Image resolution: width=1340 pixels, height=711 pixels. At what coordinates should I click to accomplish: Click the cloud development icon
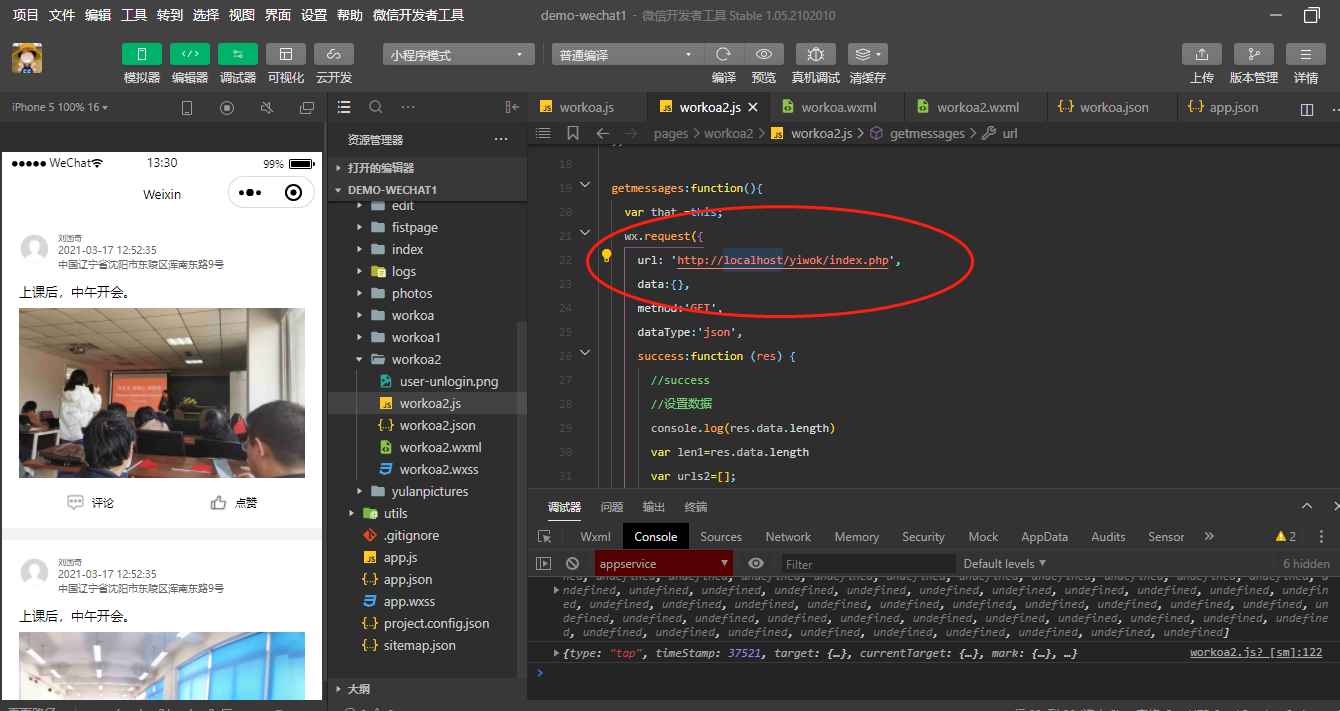tap(334, 54)
